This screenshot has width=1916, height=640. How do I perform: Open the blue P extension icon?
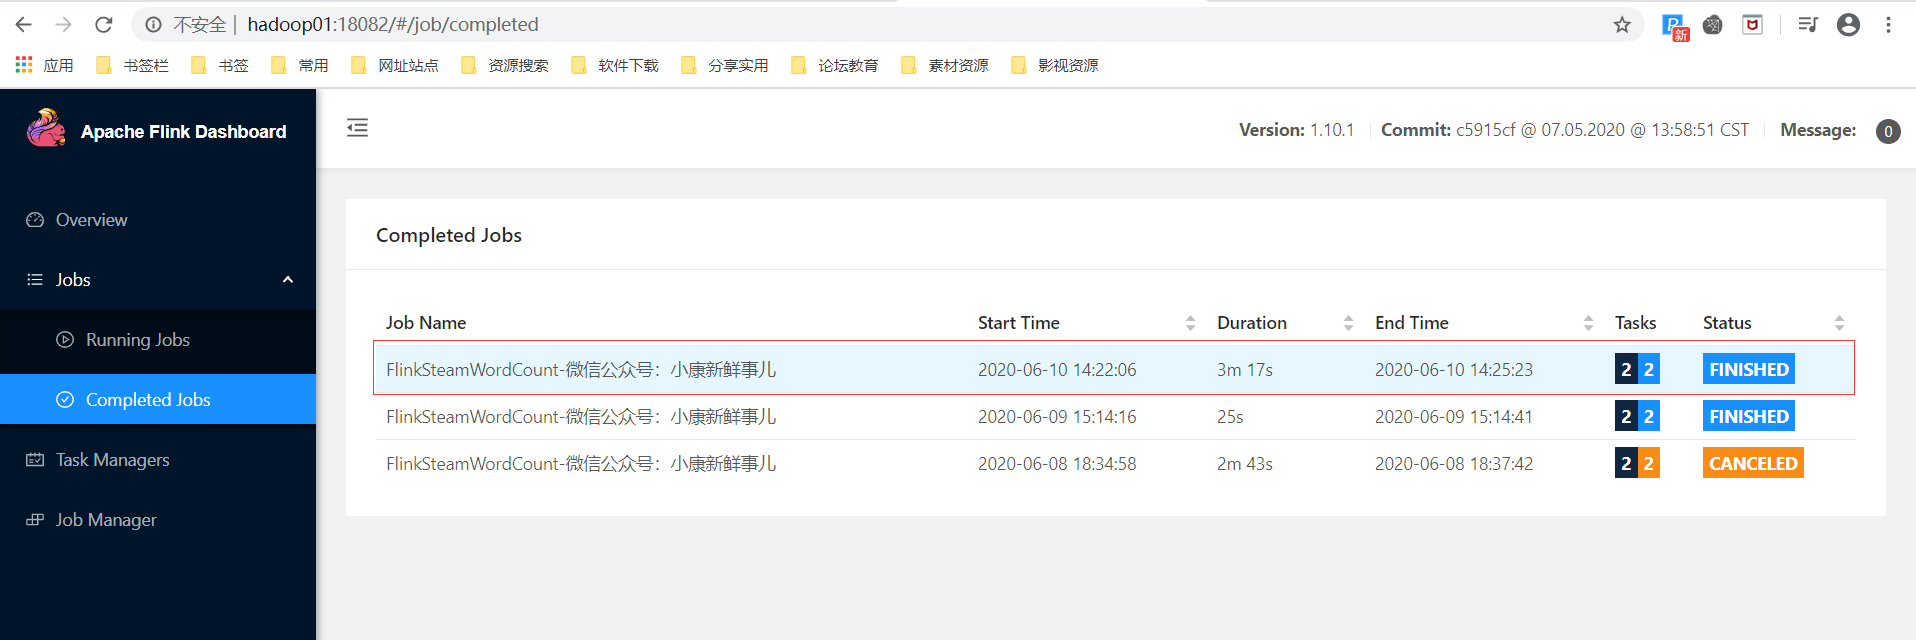click(1674, 26)
